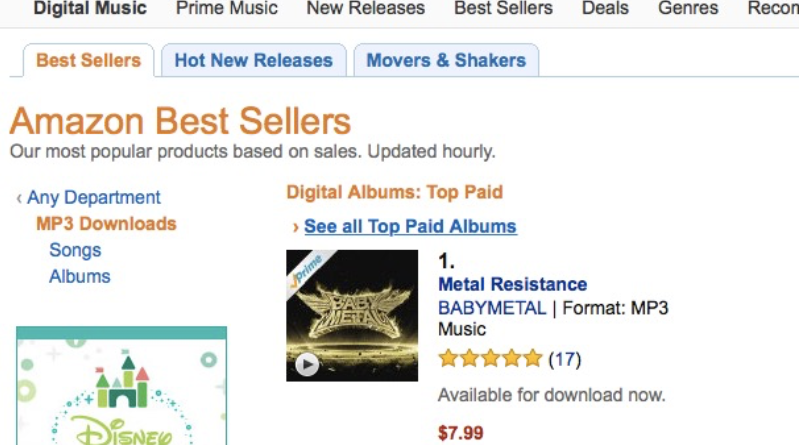Go to New Releases in top navigation

coord(365,8)
